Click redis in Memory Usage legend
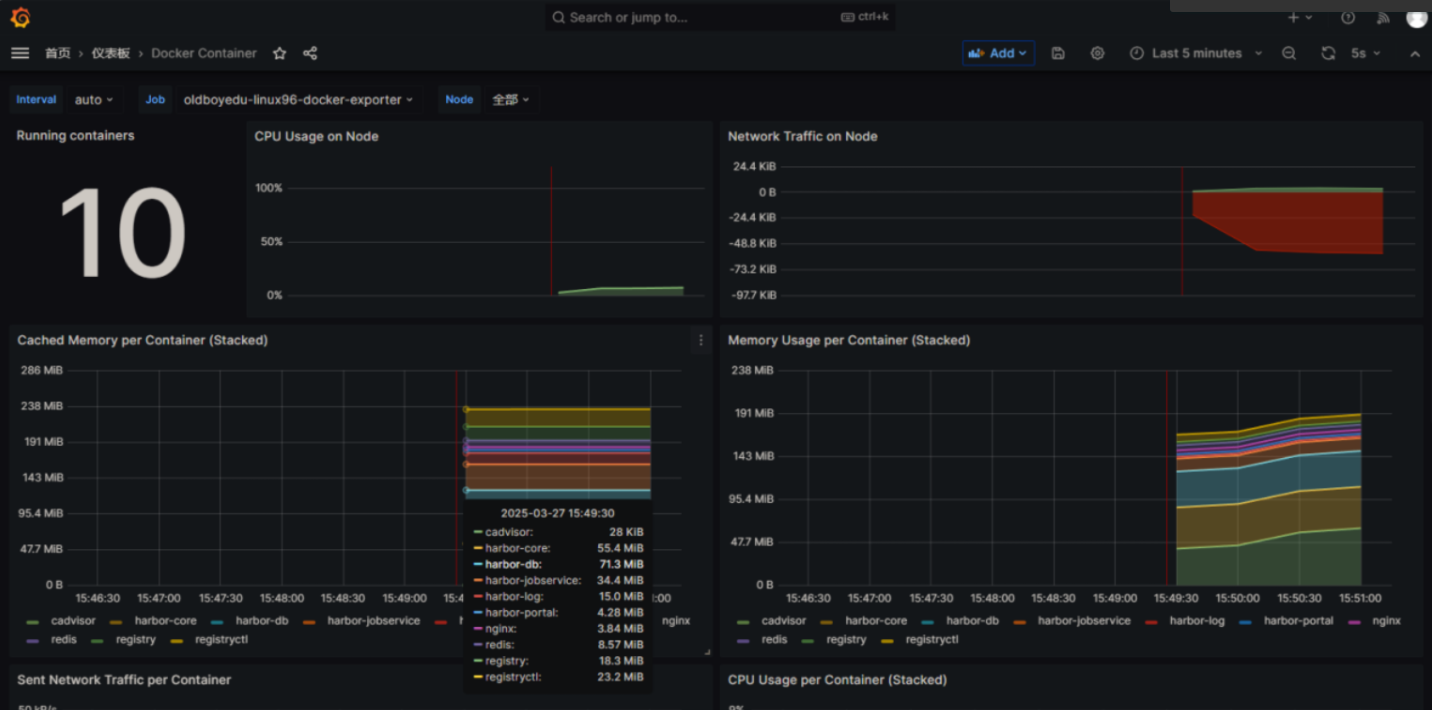This screenshot has width=1432, height=710. point(774,639)
